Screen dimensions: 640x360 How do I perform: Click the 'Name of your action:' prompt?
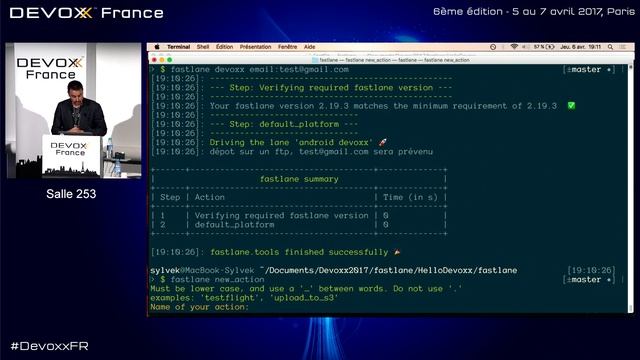coord(199,307)
